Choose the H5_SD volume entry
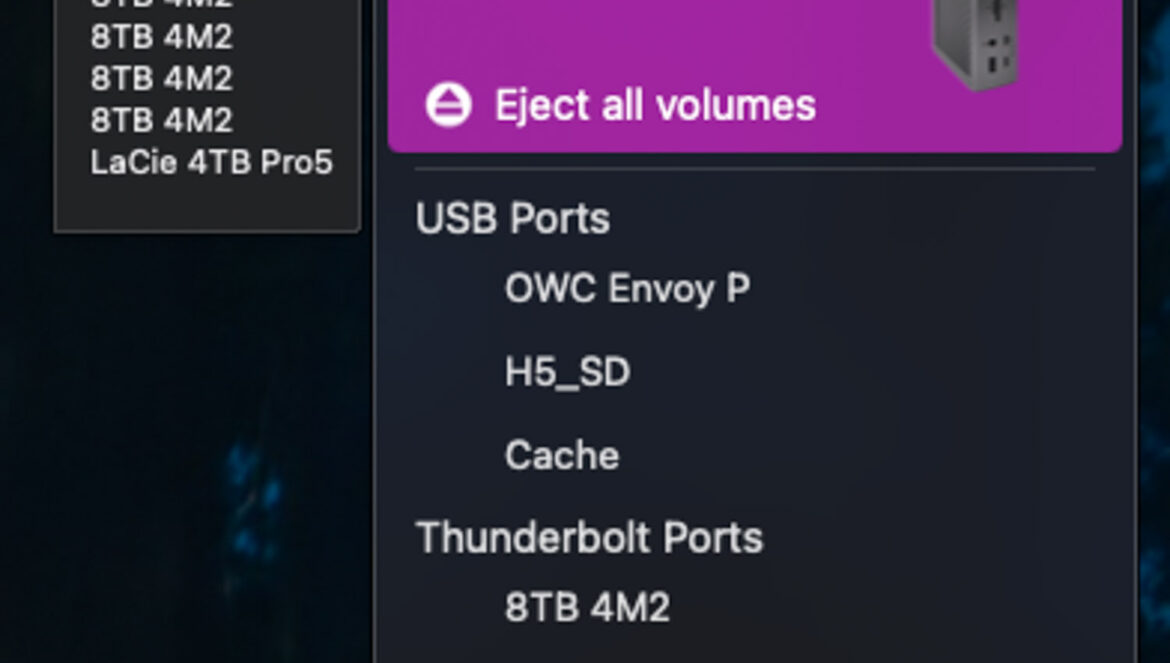This screenshot has height=663, width=1170. 567,373
